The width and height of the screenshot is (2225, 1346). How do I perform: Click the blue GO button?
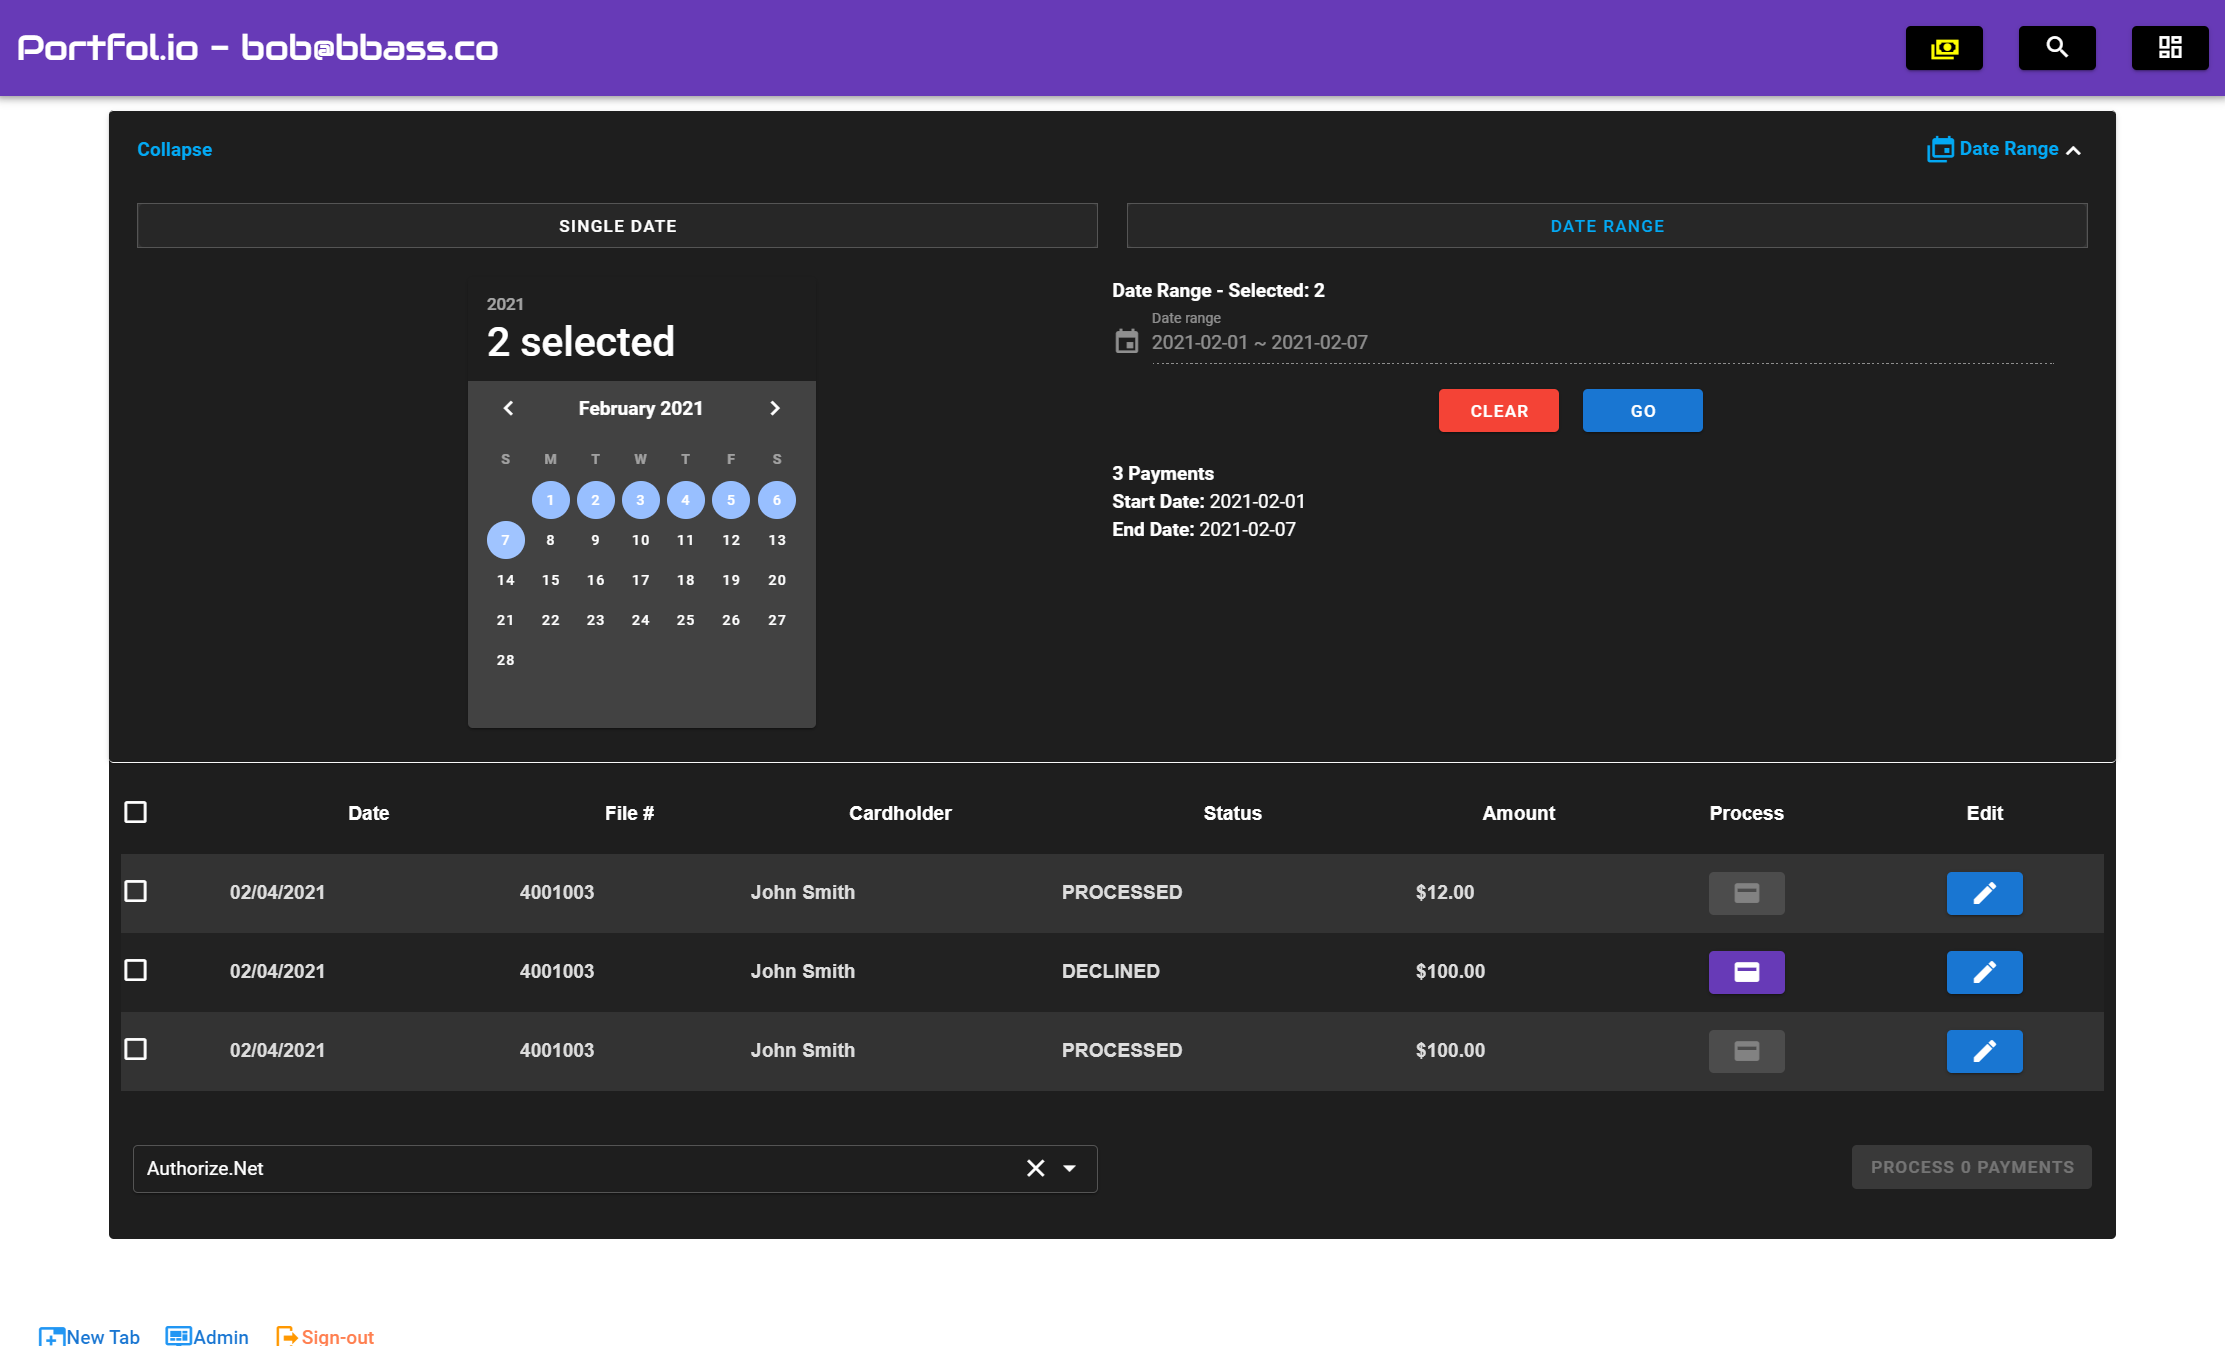(1641, 411)
